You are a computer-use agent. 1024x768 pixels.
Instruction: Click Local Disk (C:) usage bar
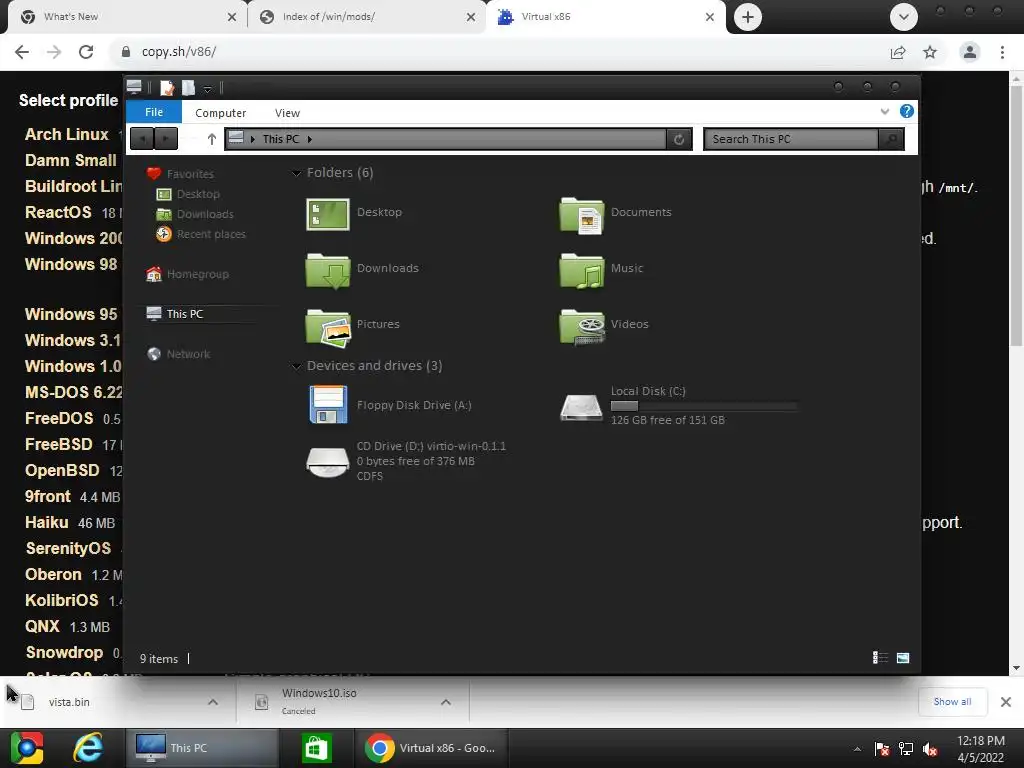click(703, 406)
